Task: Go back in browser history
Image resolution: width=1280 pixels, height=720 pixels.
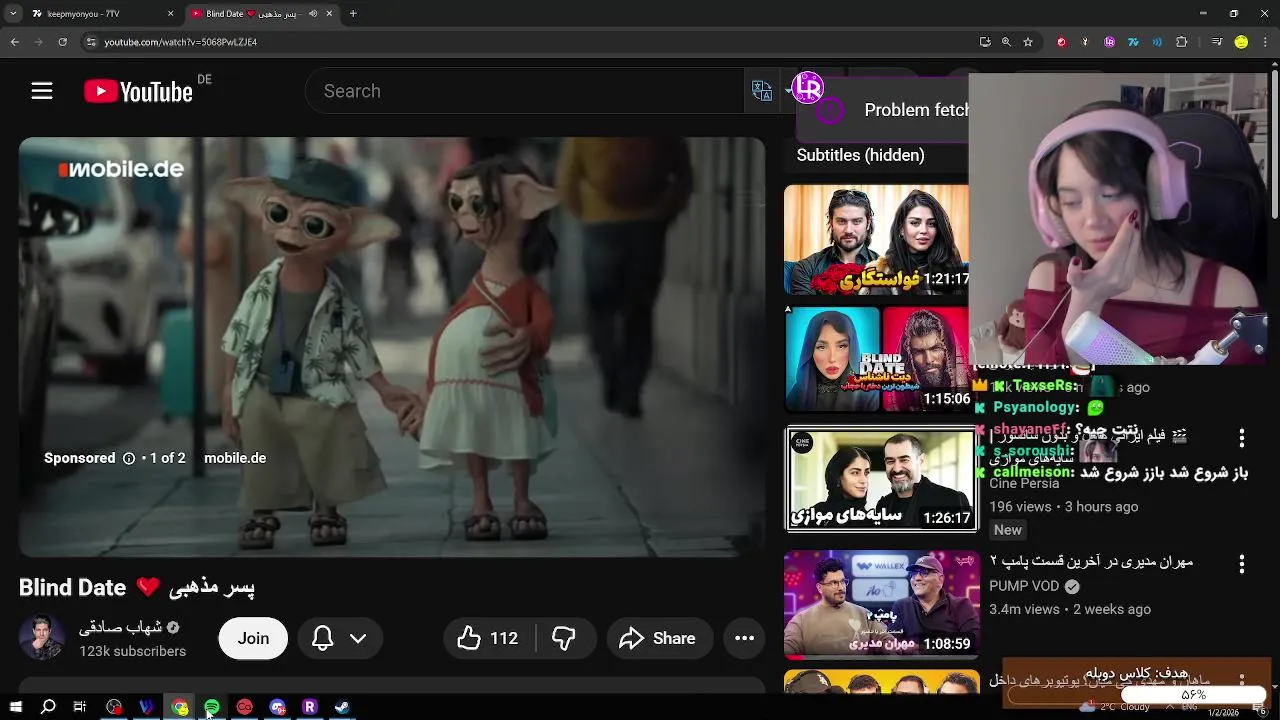Action: pyautogui.click(x=14, y=42)
